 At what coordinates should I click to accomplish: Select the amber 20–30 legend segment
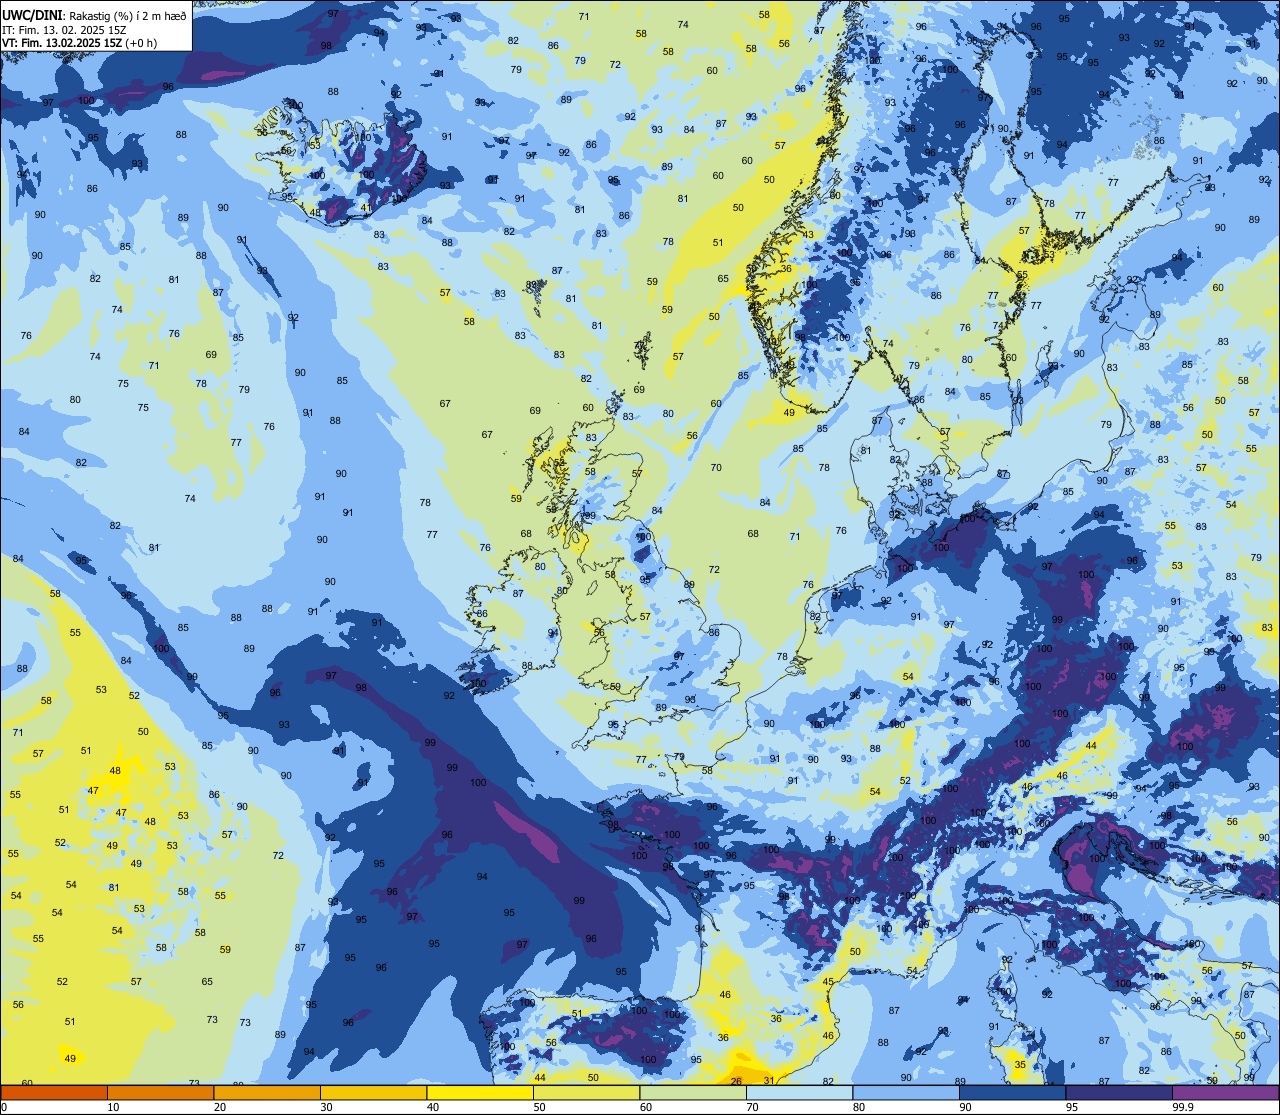pos(267,1092)
